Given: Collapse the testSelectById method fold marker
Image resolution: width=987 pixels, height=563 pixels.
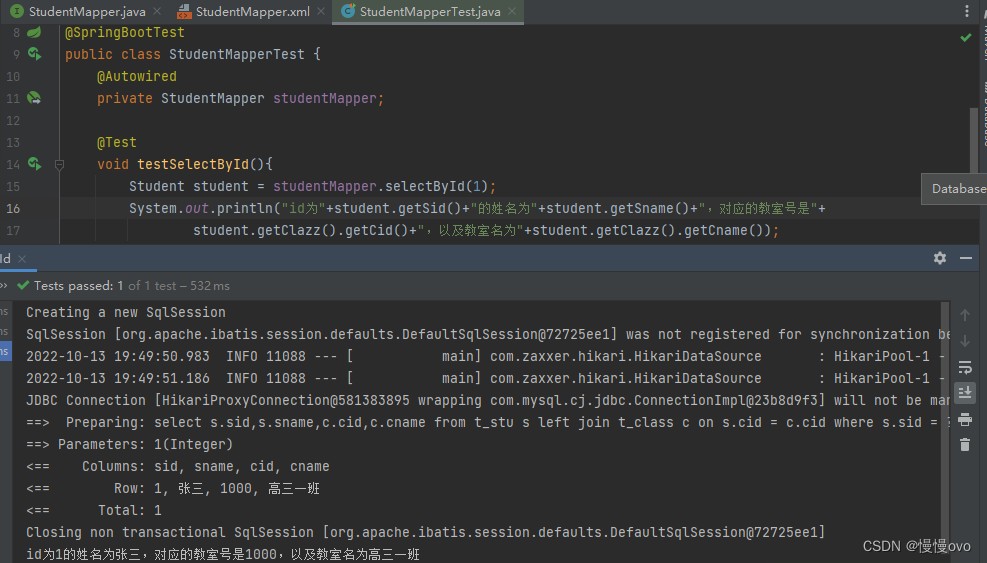Looking at the screenshot, I should click(59, 165).
